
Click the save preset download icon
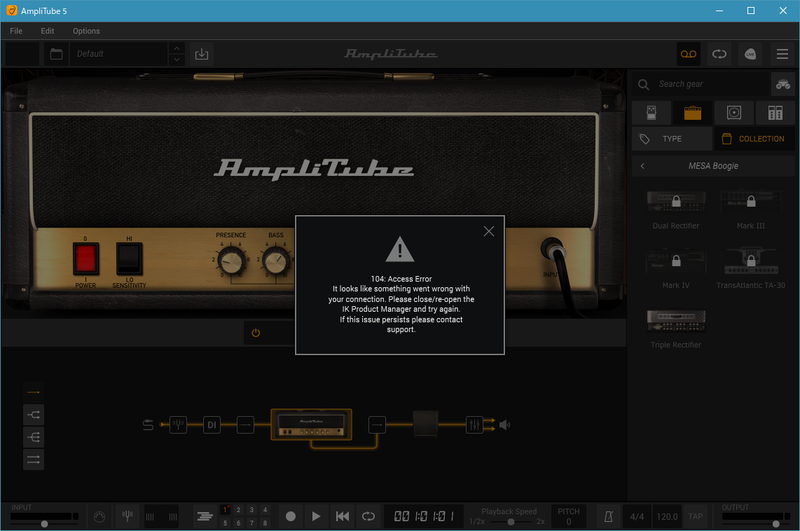(x=202, y=54)
